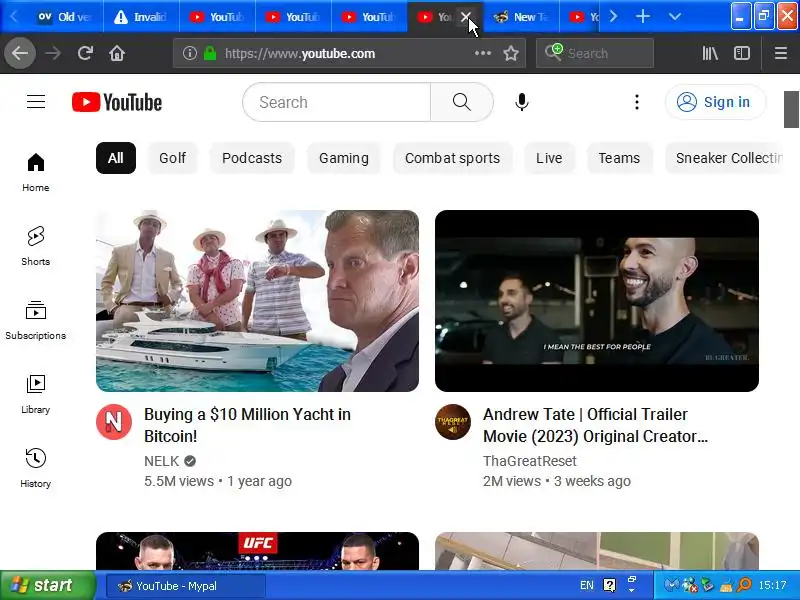Viewport: 800px width, 600px height.
Task: Switch to the Old ve... tab
Action: 65,17
